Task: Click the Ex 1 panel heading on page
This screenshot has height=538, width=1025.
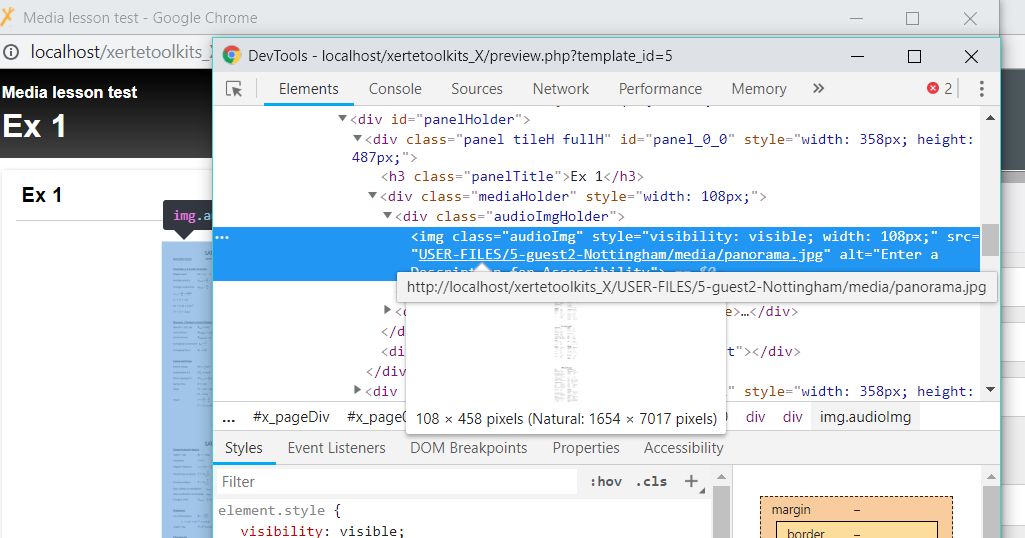Action: tap(42, 195)
